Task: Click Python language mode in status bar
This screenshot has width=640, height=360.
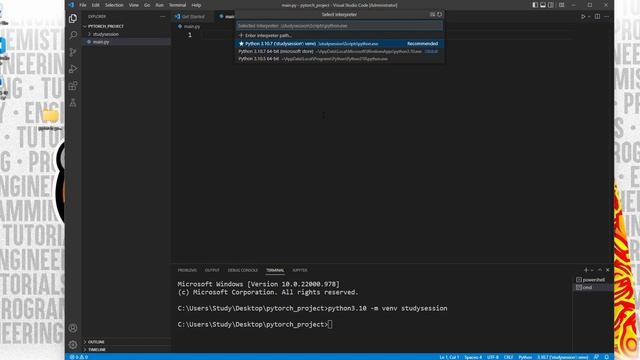Action: click(x=525, y=357)
